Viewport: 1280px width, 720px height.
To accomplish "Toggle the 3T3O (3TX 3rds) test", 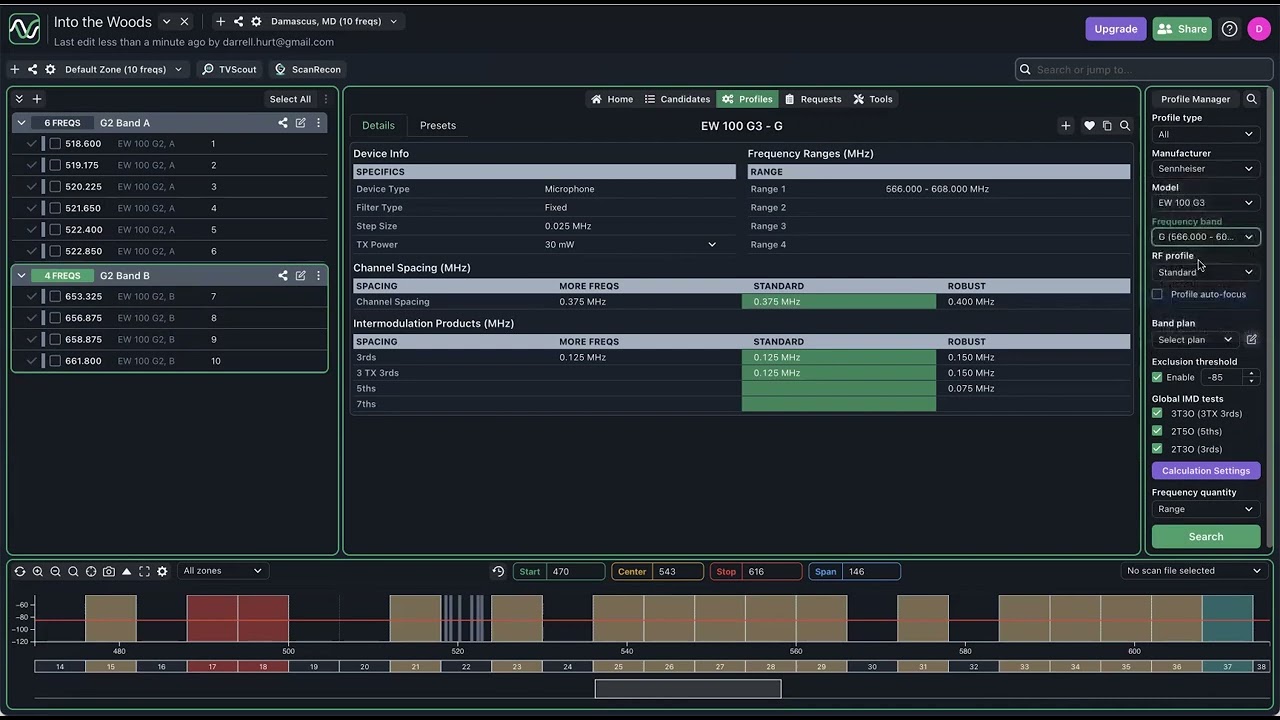I will coord(1157,414).
